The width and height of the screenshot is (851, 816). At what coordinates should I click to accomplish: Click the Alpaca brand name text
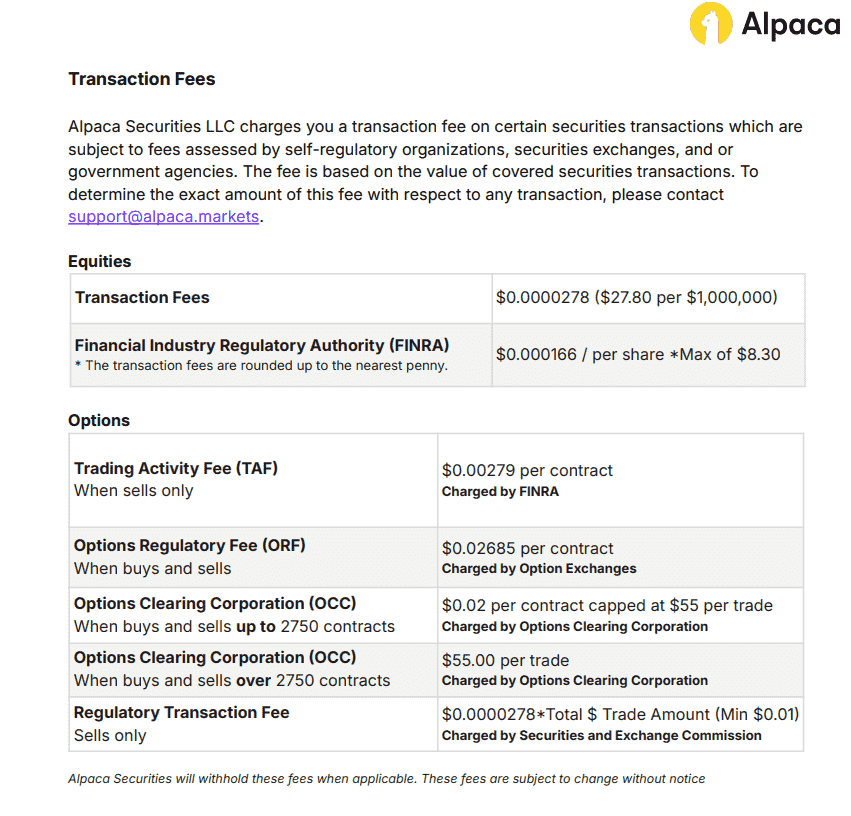791,24
